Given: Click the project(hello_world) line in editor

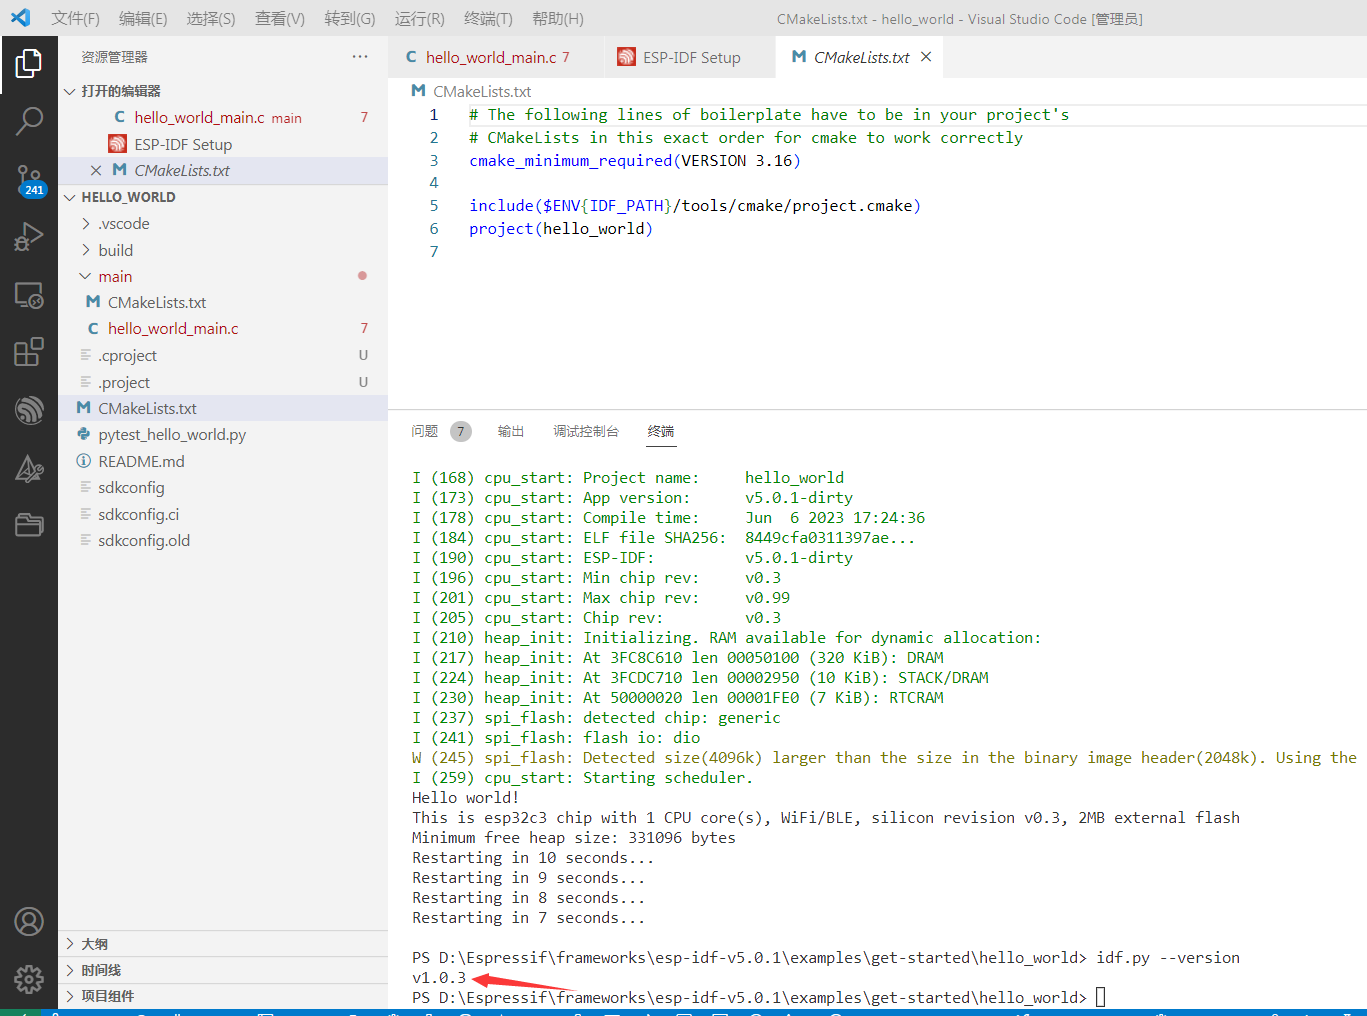Looking at the screenshot, I should 561,228.
